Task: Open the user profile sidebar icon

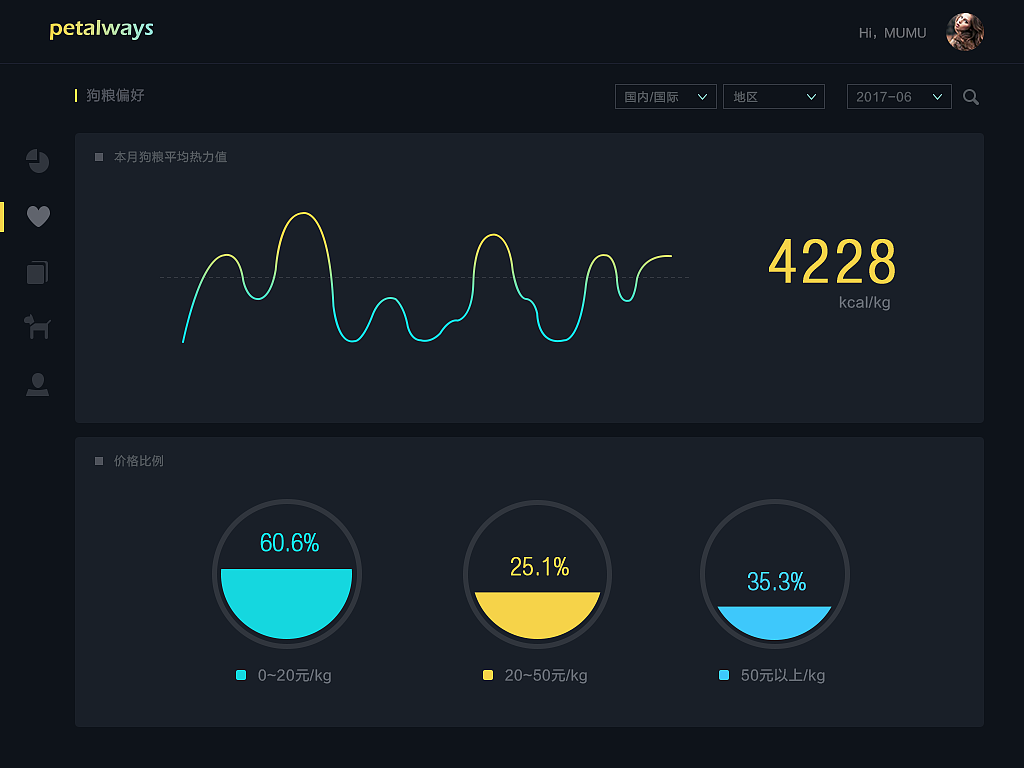Action: pyautogui.click(x=37, y=385)
